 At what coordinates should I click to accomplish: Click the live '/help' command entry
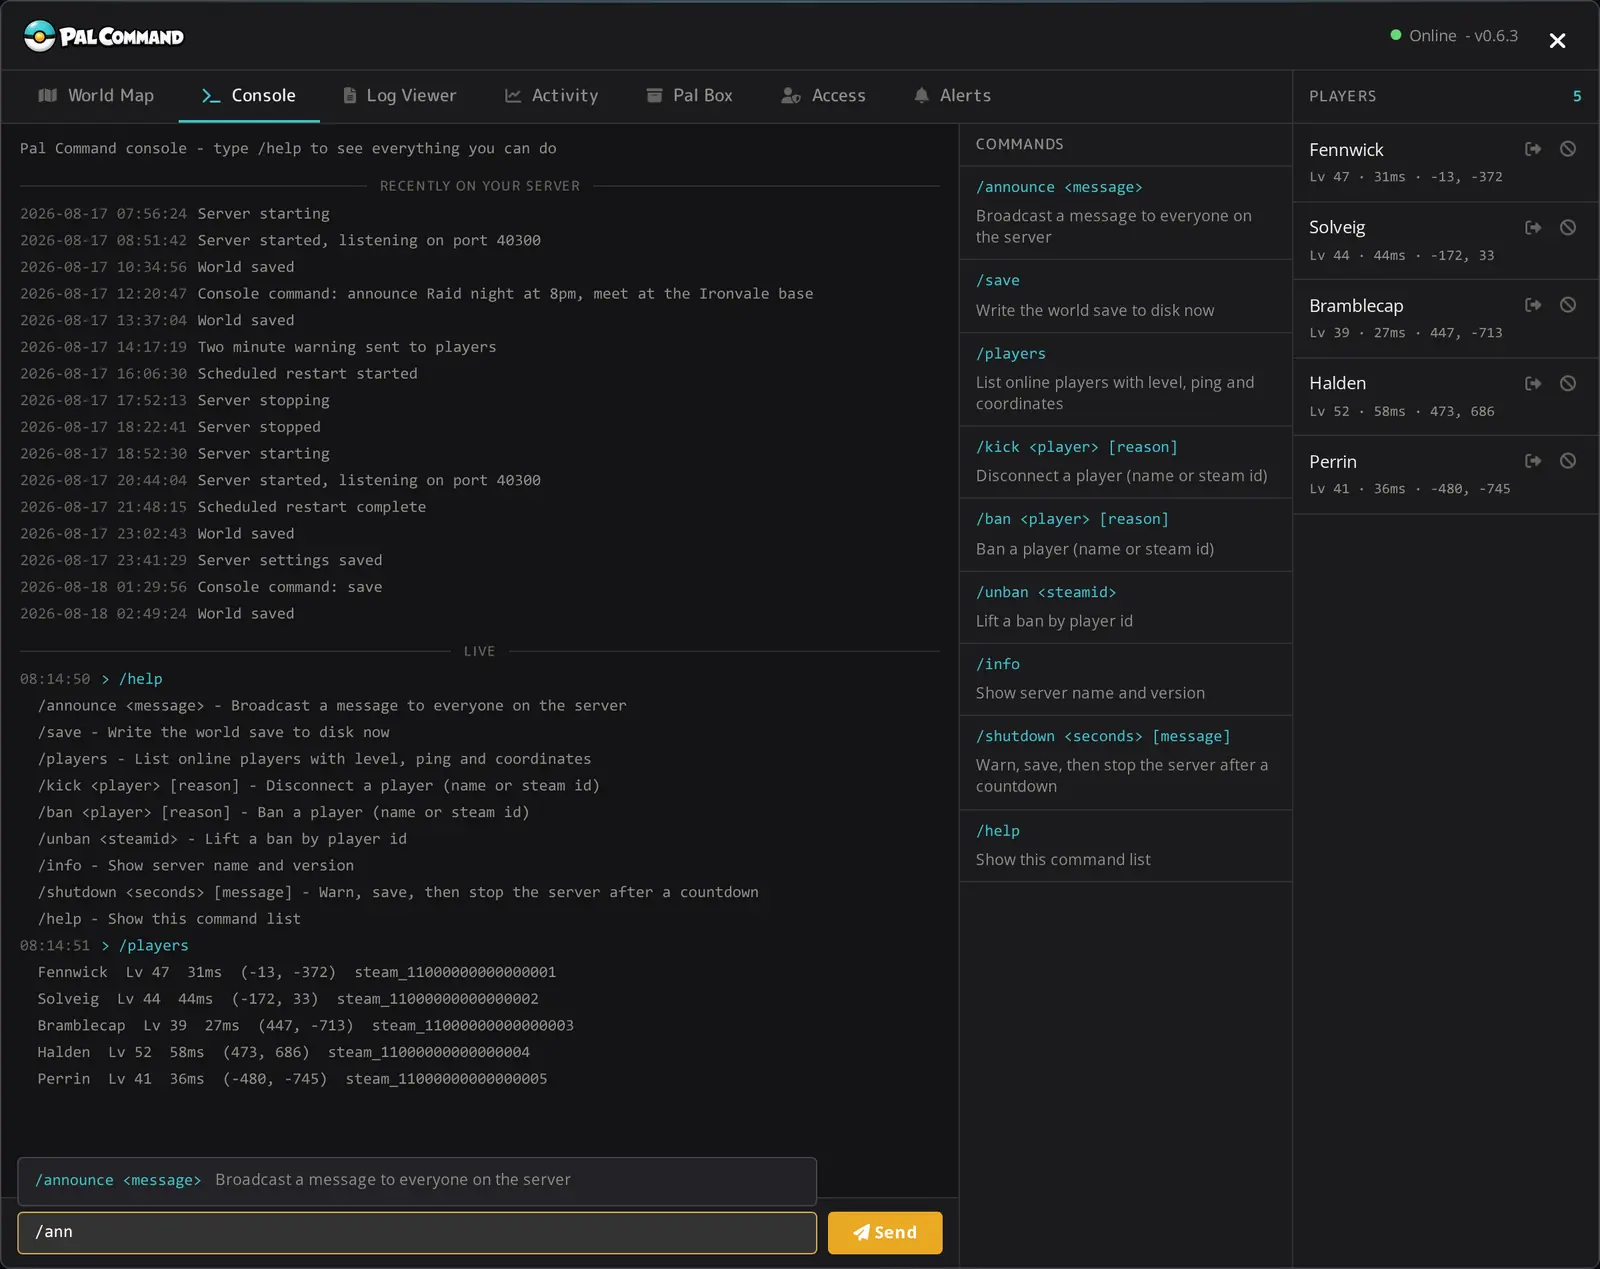coord(91,679)
